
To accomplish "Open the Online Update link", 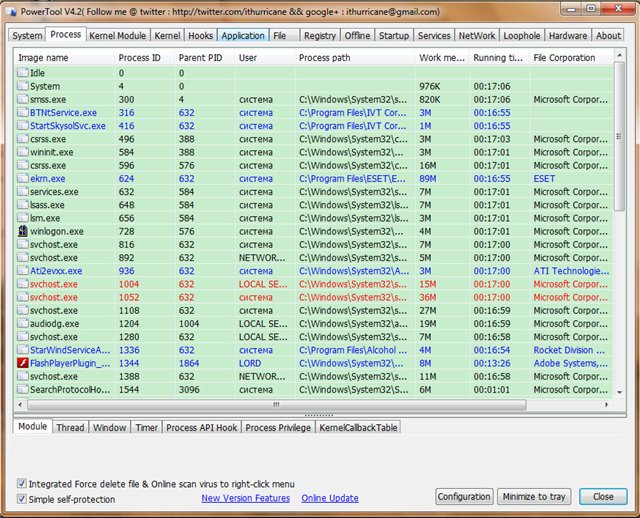I will pos(330,498).
